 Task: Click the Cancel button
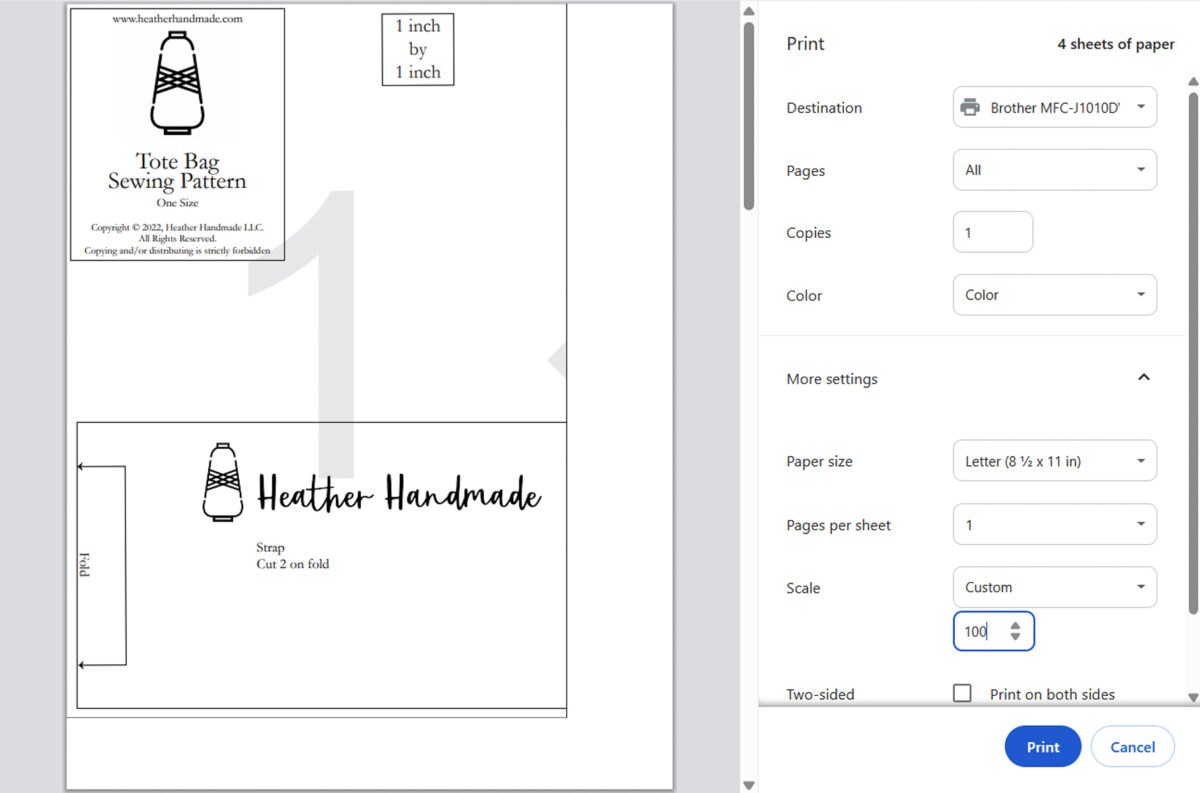[x=1133, y=746]
